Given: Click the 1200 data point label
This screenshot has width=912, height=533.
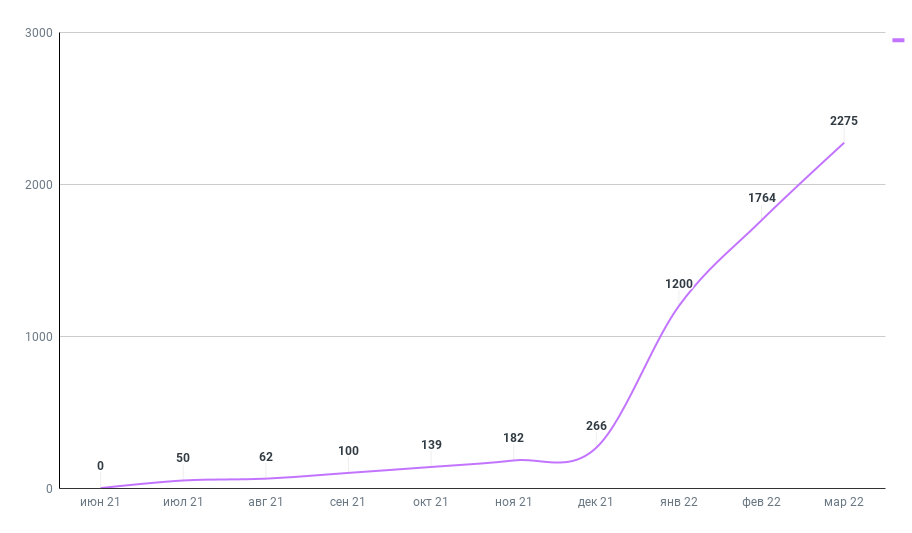Looking at the screenshot, I should [679, 284].
